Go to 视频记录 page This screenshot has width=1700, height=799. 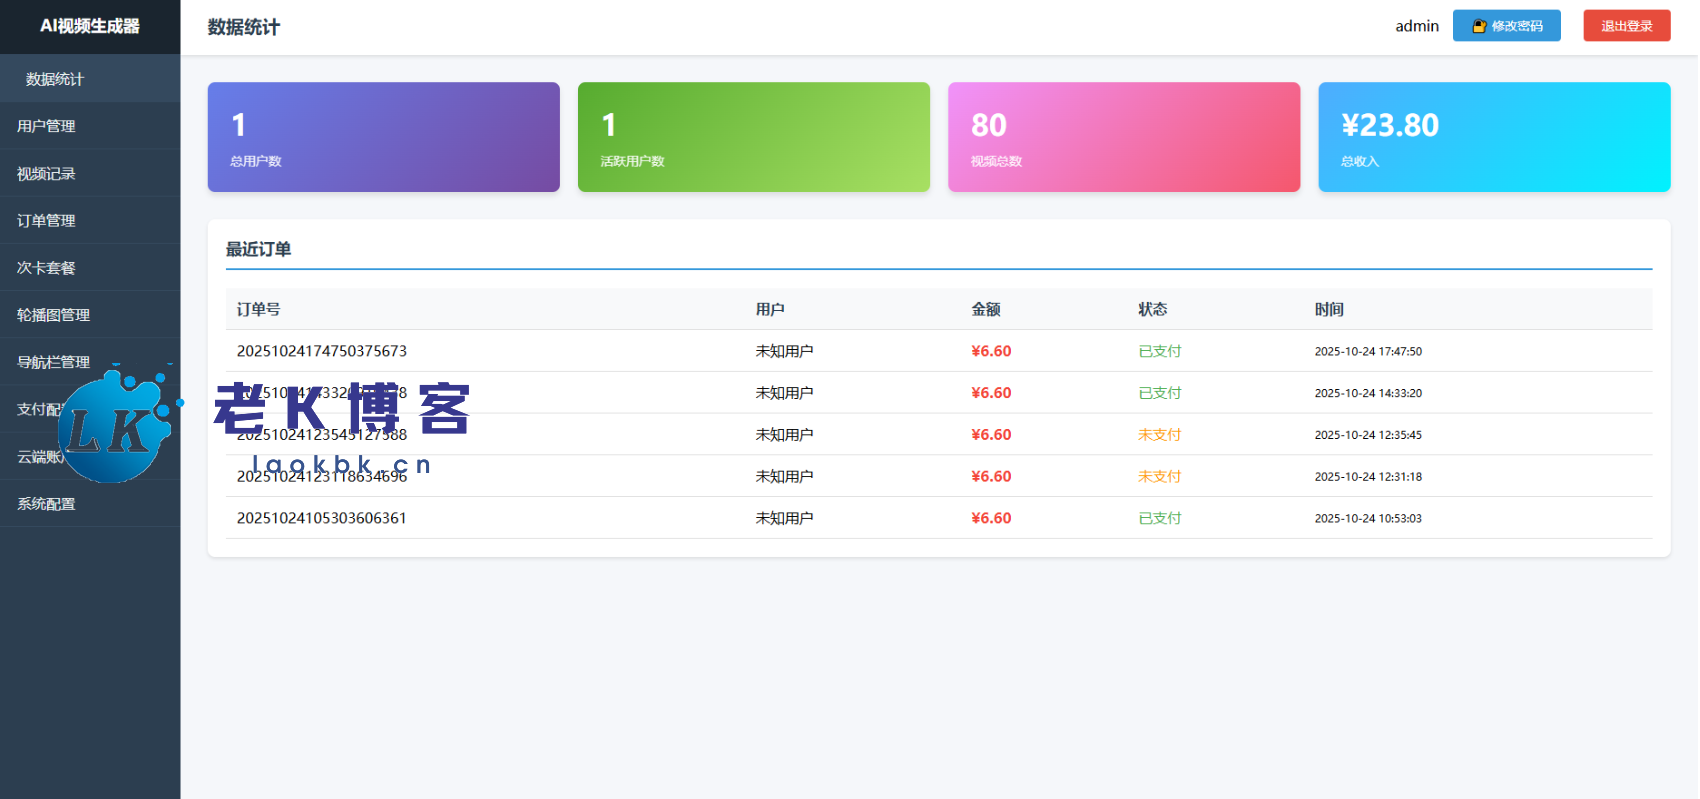47,174
